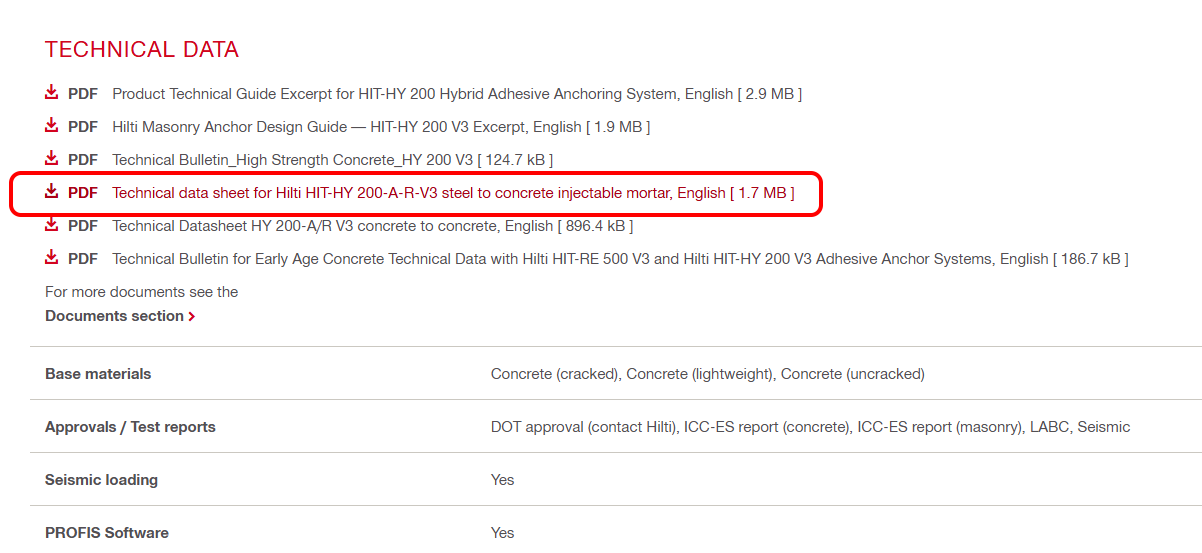Click PDF label of the 186.7 kB bulletin

click(x=83, y=259)
